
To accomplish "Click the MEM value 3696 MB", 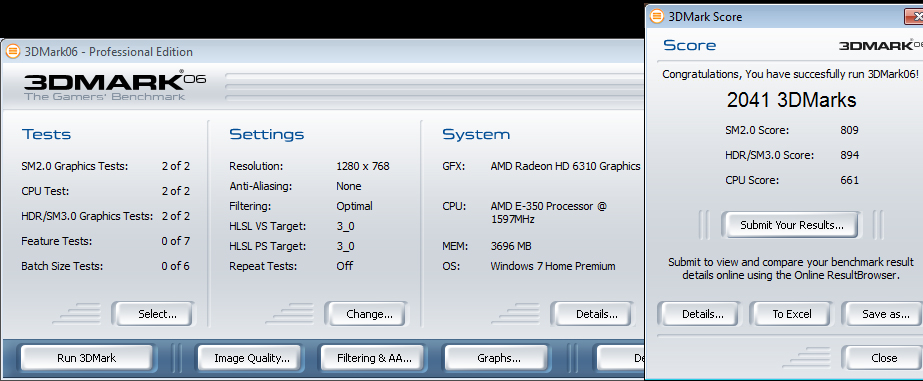I will [x=511, y=246].
